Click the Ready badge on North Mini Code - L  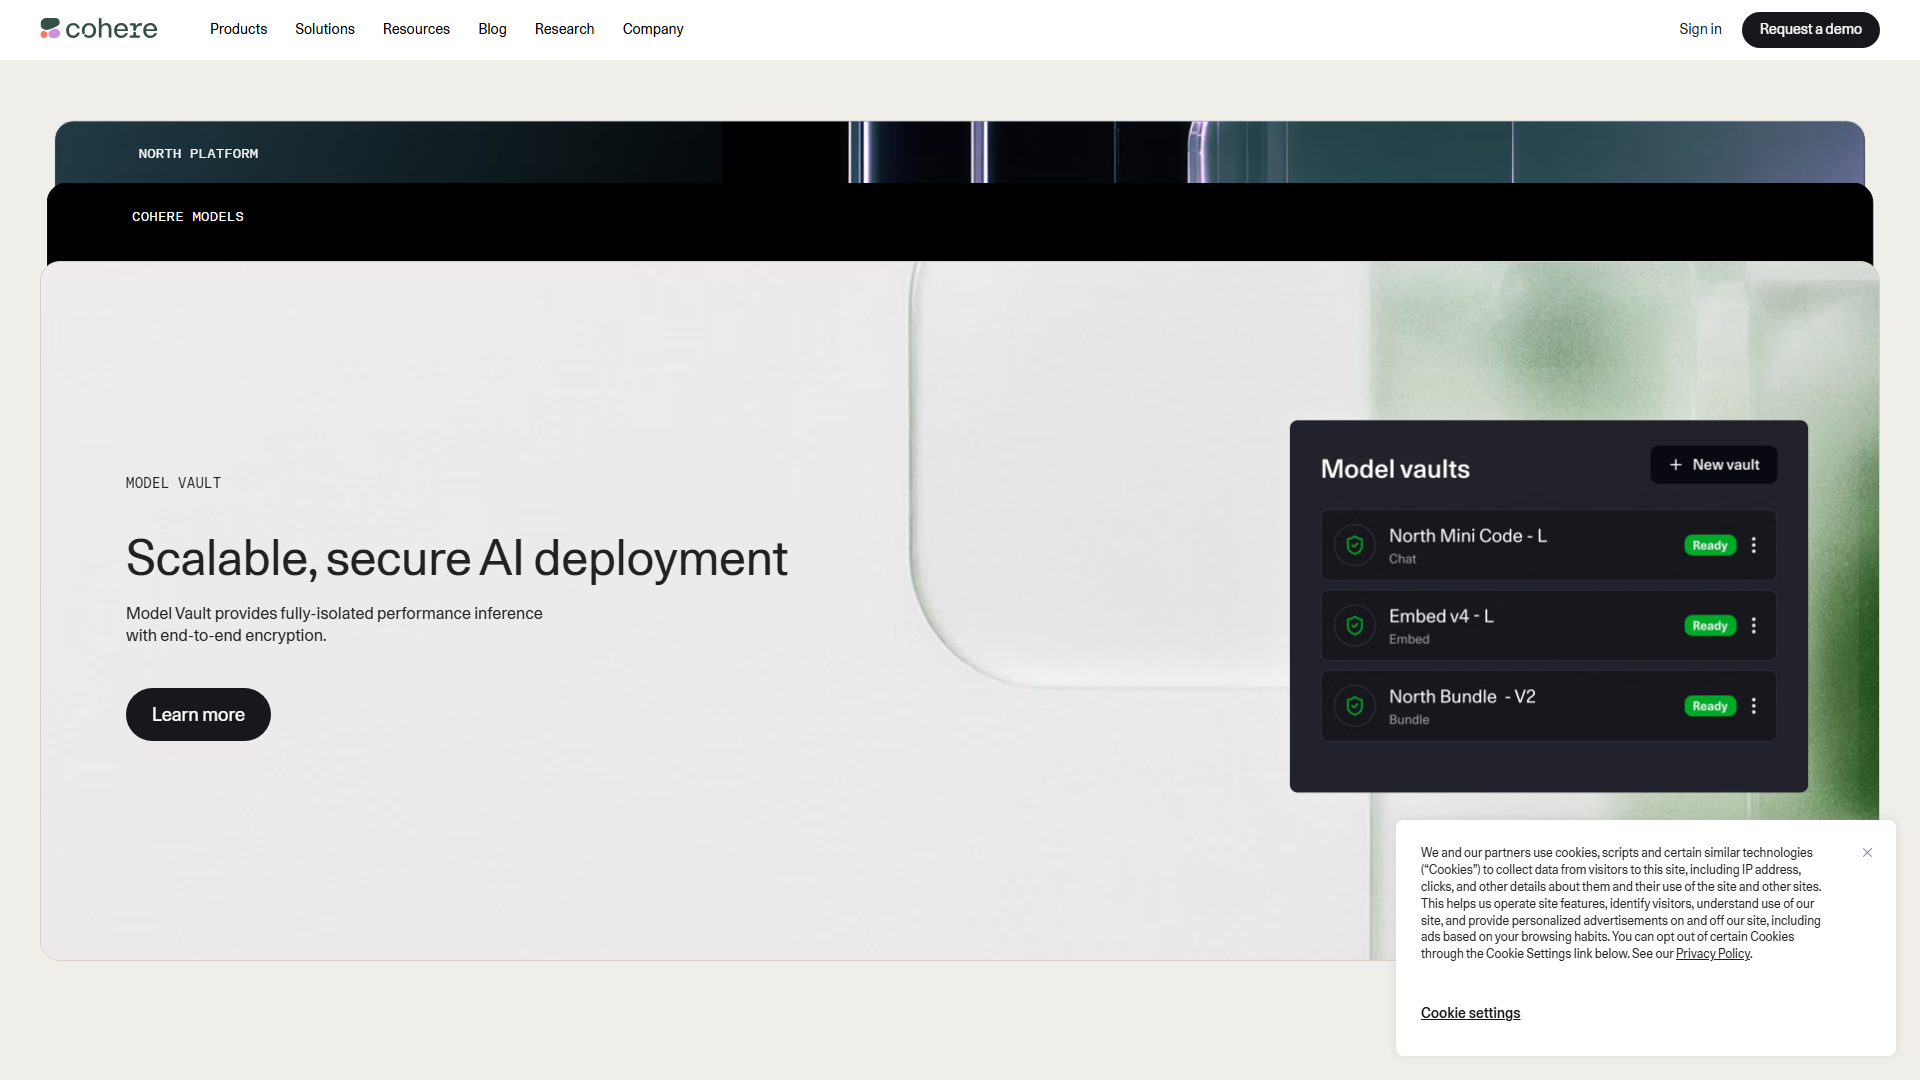[1710, 545]
